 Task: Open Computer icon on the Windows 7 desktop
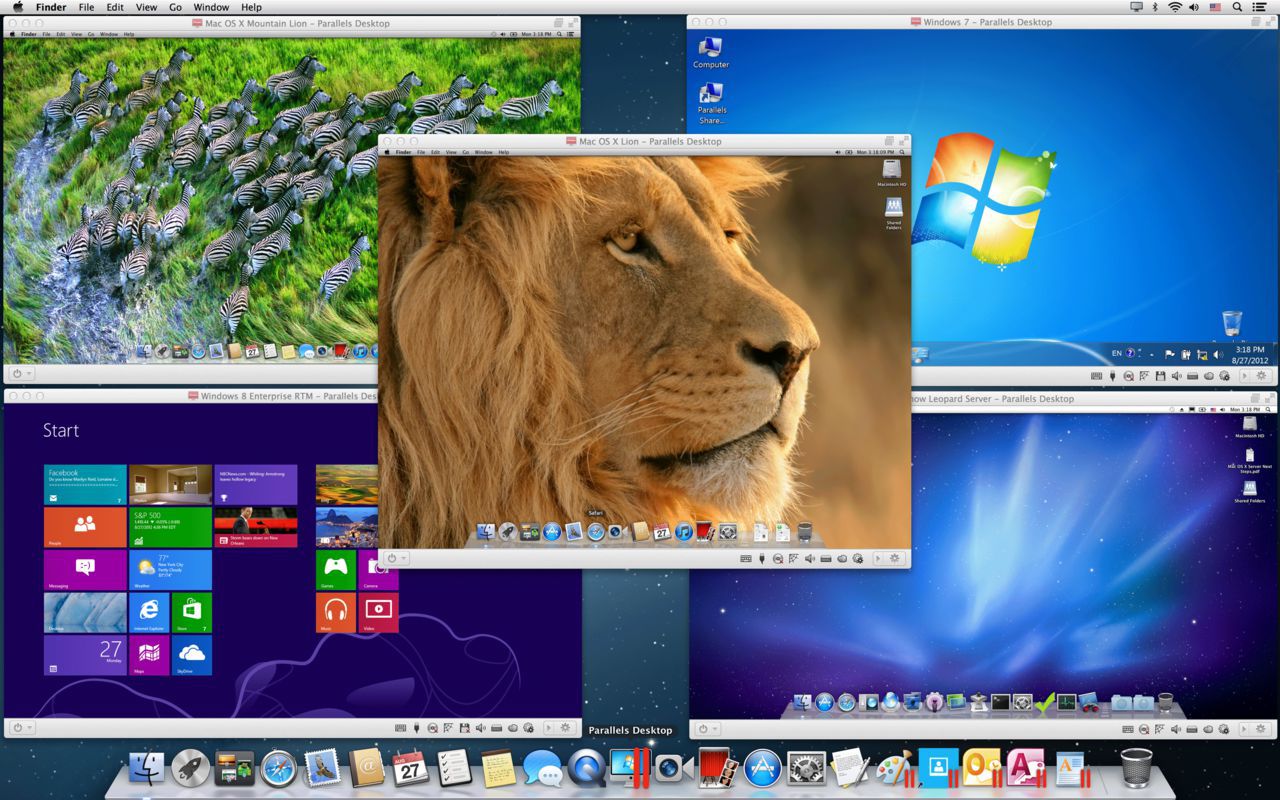(x=711, y=51)
